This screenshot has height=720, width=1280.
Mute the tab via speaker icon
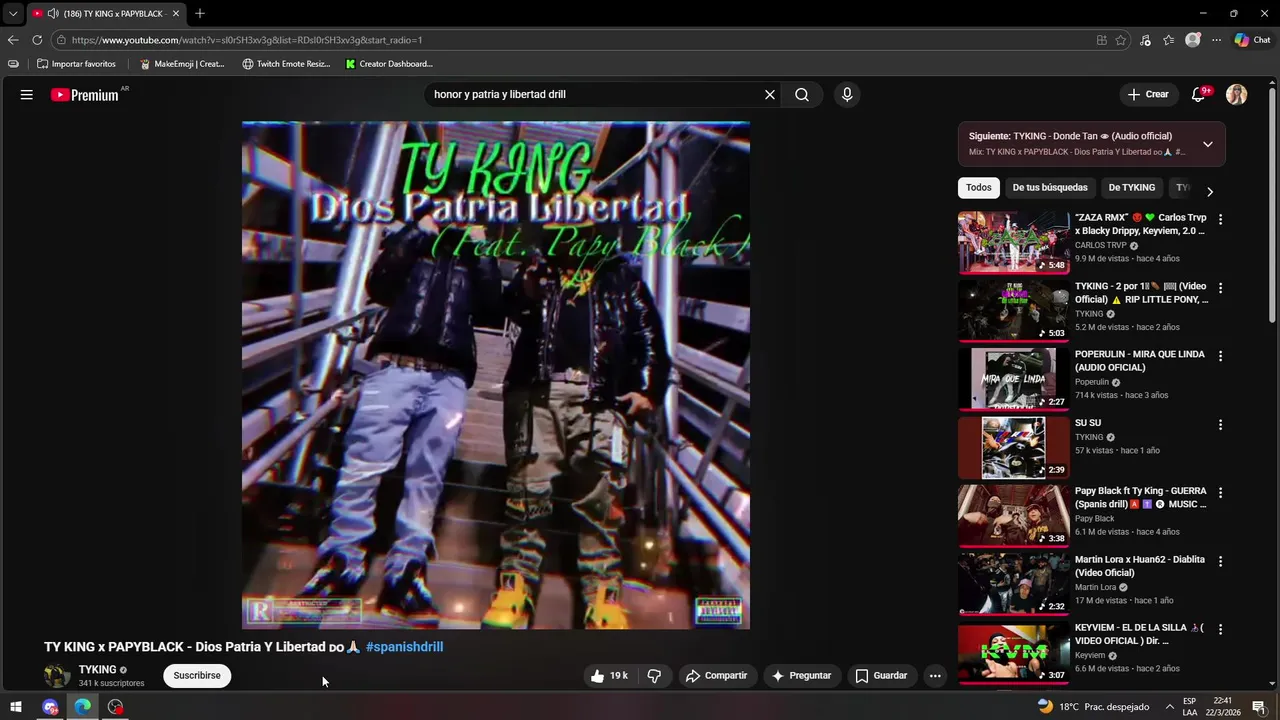coord(52,14)
